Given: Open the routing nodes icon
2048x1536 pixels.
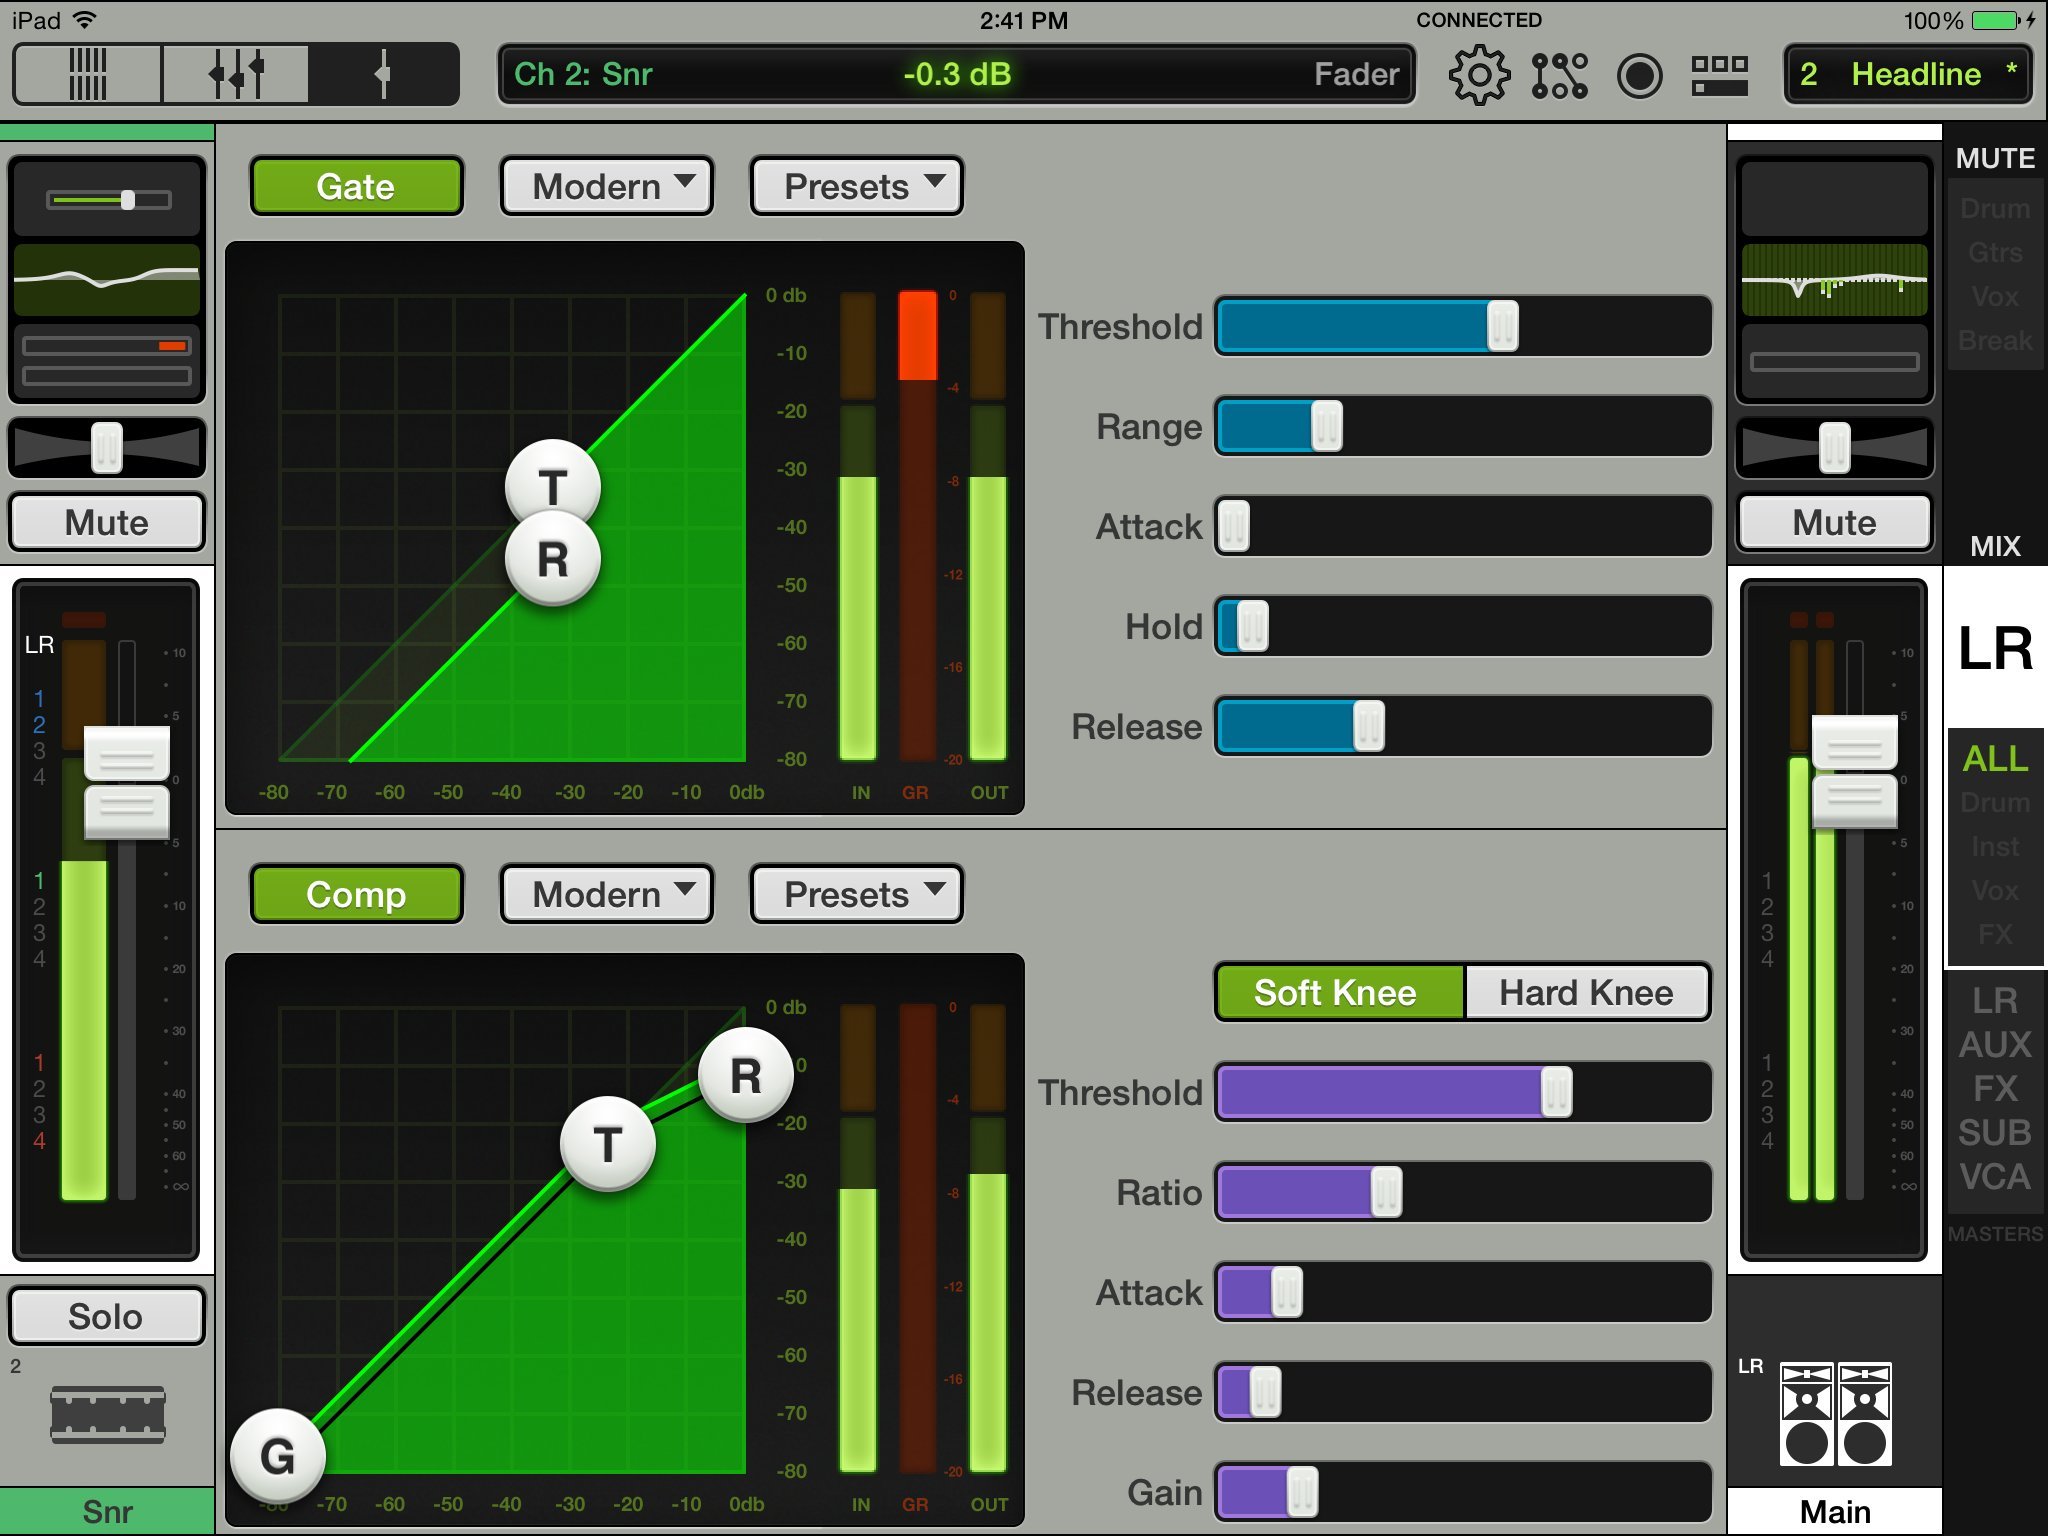Looking at the screenshot, I should tap(1559, 75).
